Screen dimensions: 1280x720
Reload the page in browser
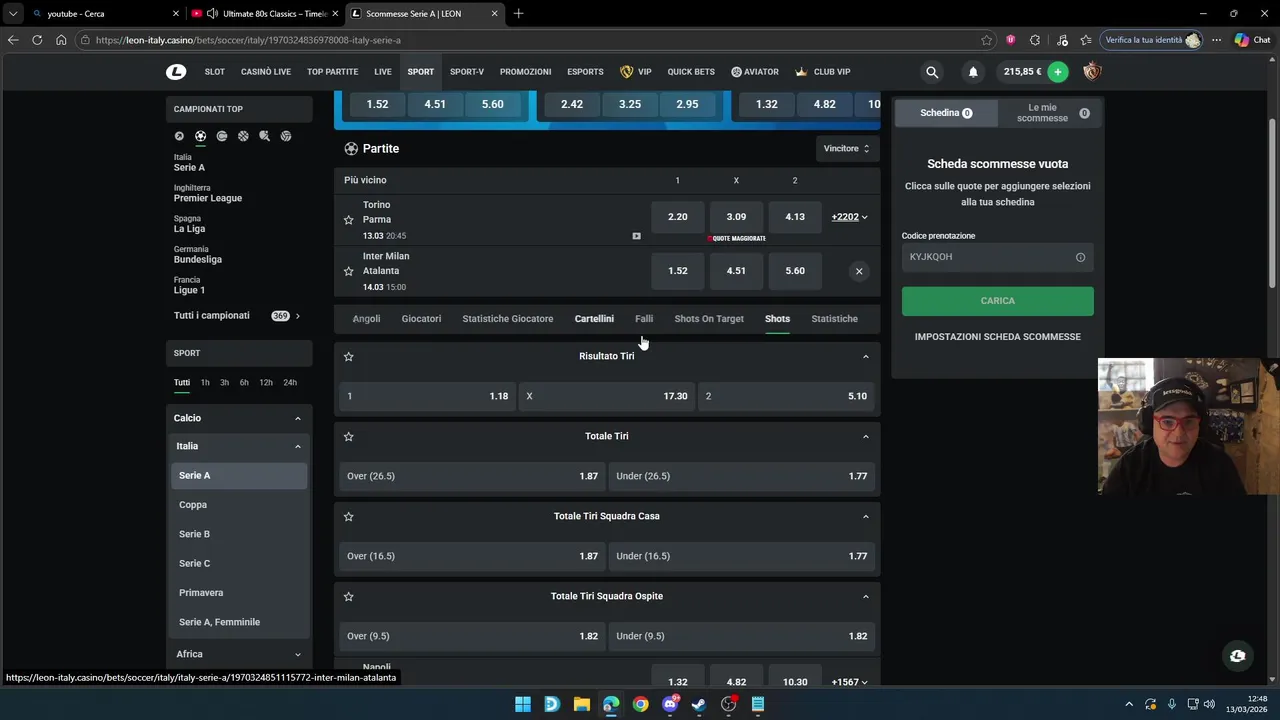coord(37,40)
